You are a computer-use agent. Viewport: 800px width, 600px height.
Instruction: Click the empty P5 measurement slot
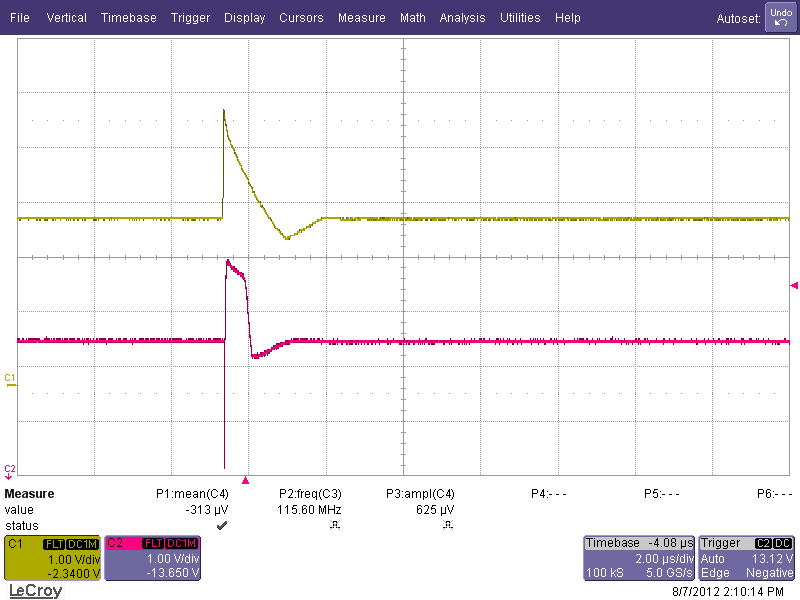coord(662,494)
